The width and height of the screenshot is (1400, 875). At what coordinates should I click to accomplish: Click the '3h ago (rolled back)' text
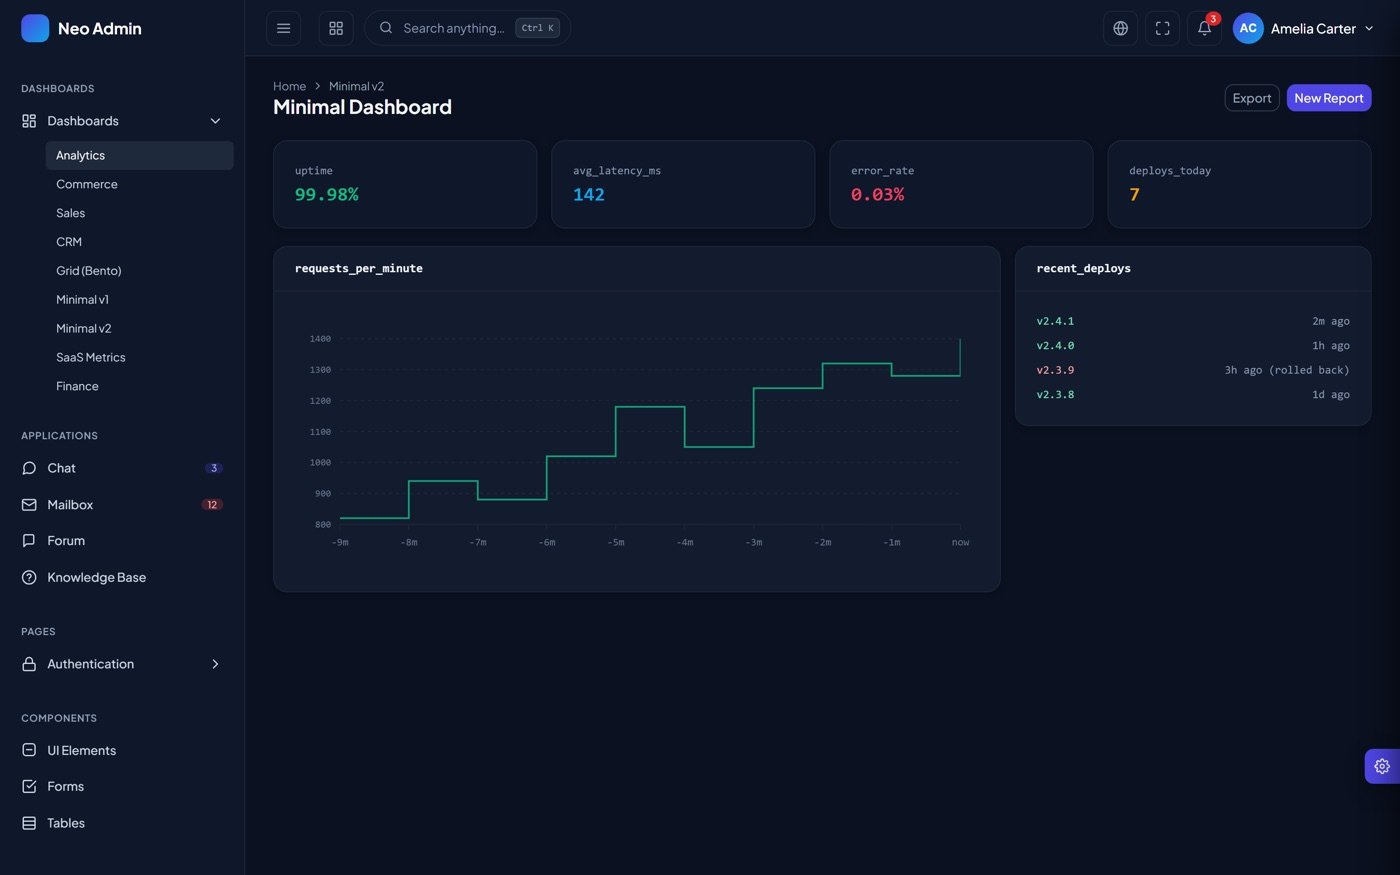pyautogui.click(x=1287, y=370)
